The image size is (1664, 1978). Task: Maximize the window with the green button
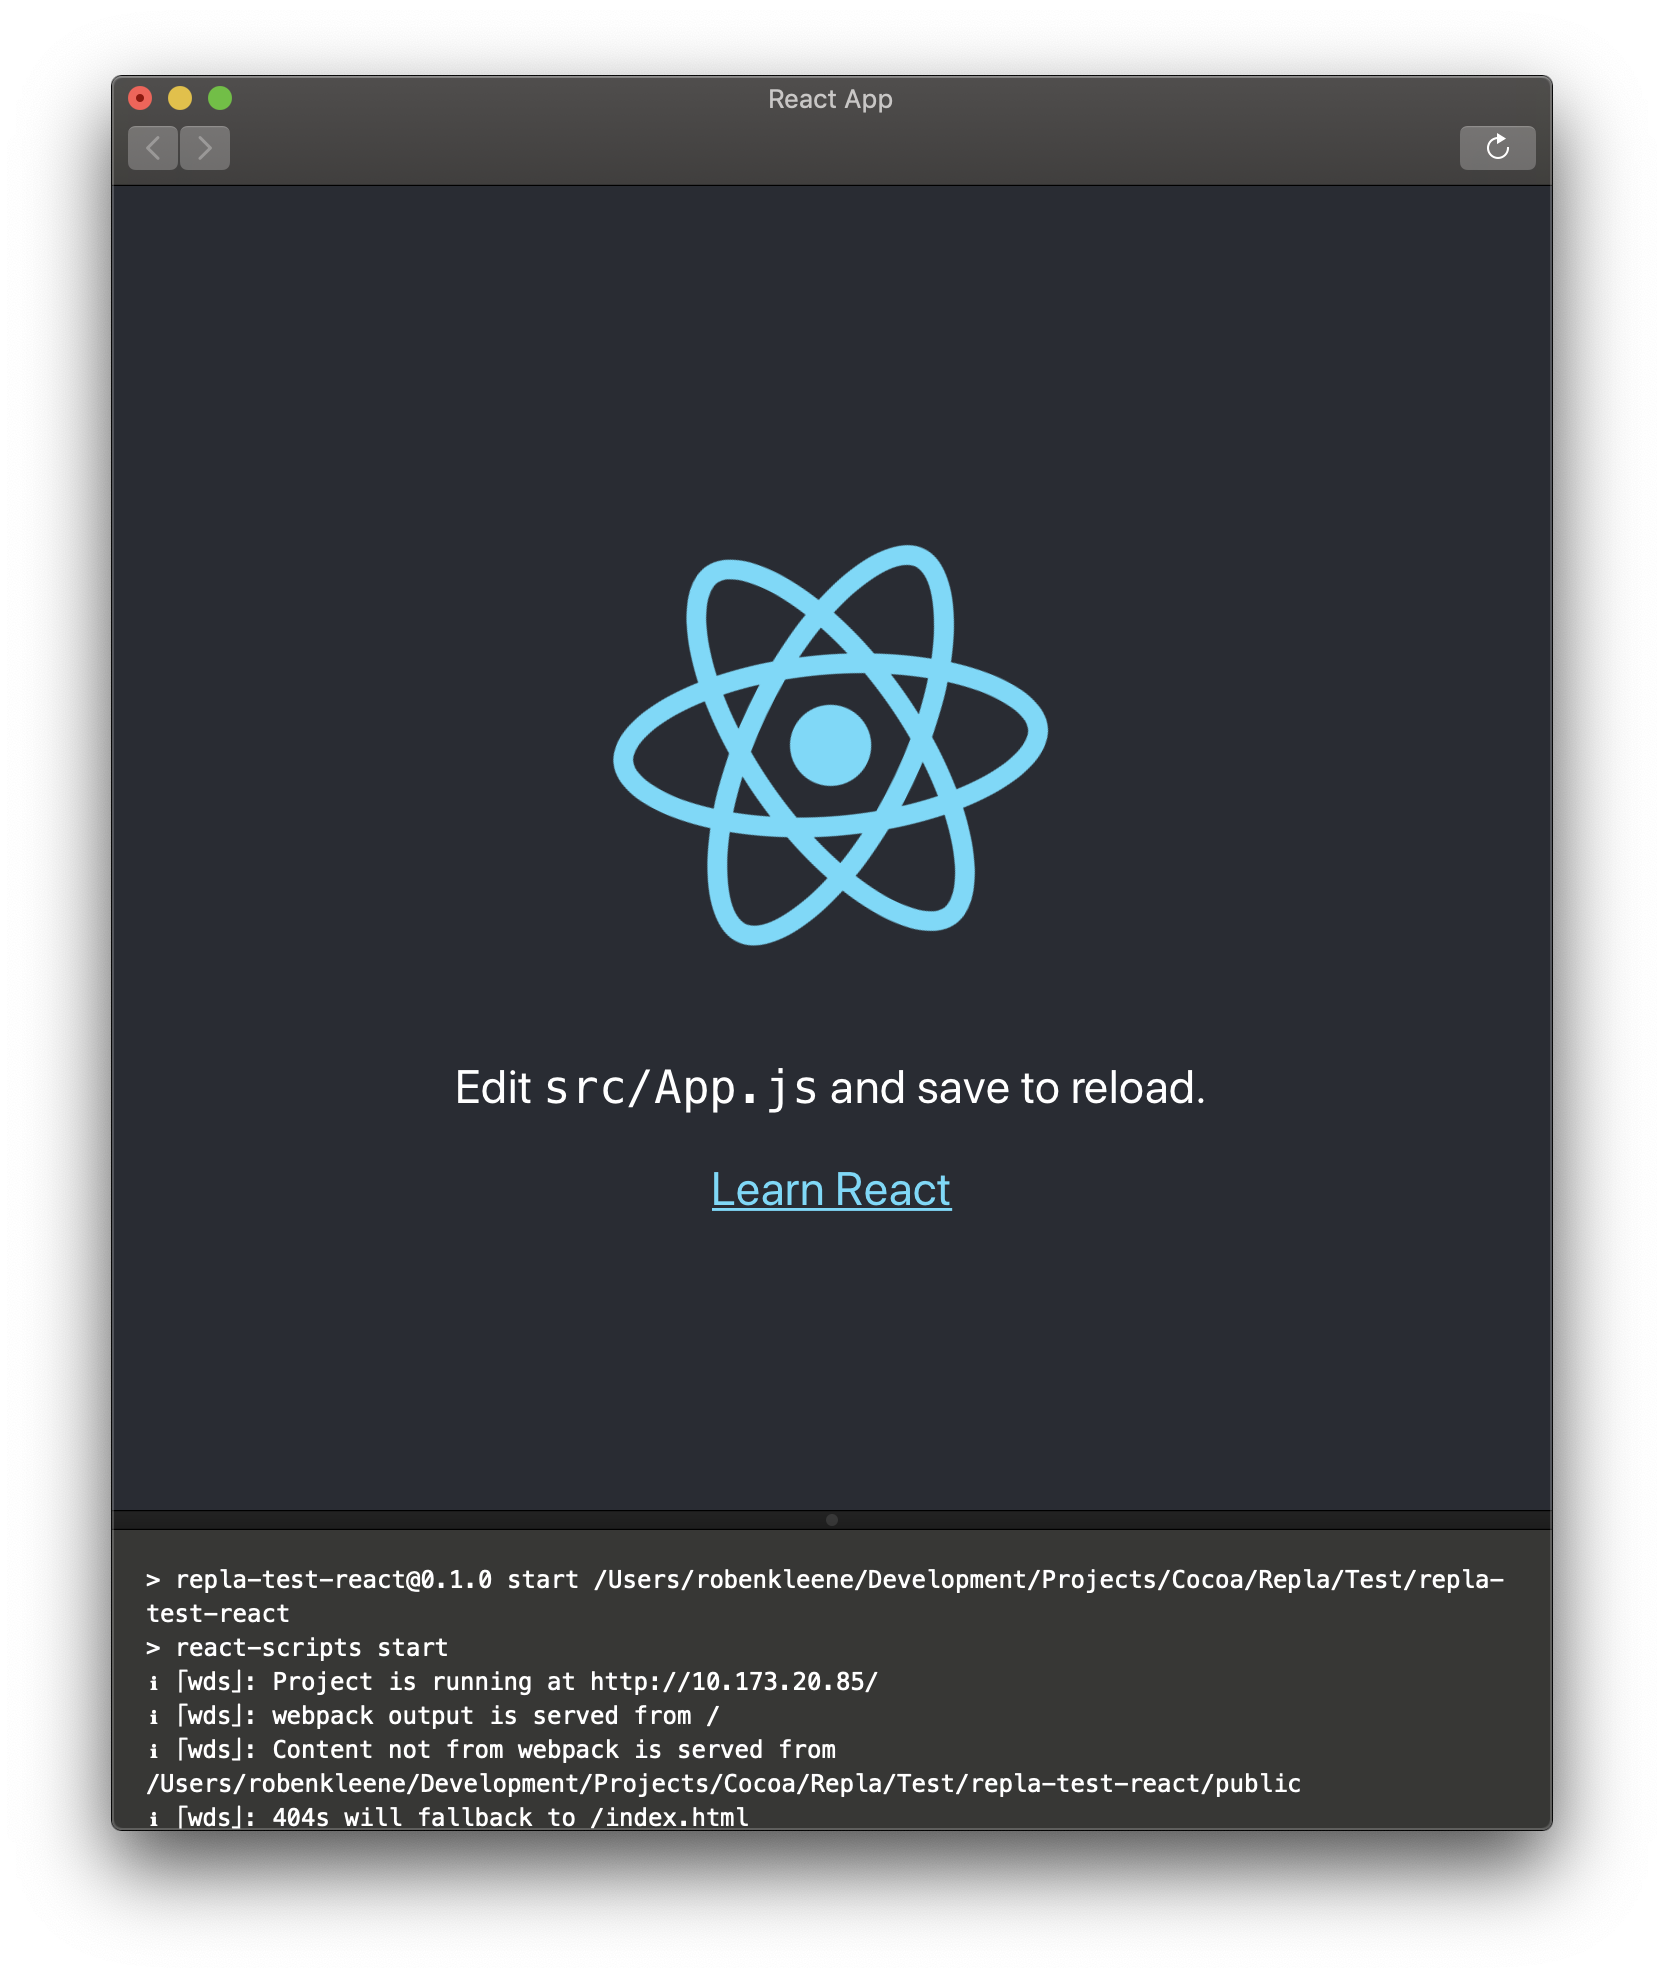tap(220, 98)
